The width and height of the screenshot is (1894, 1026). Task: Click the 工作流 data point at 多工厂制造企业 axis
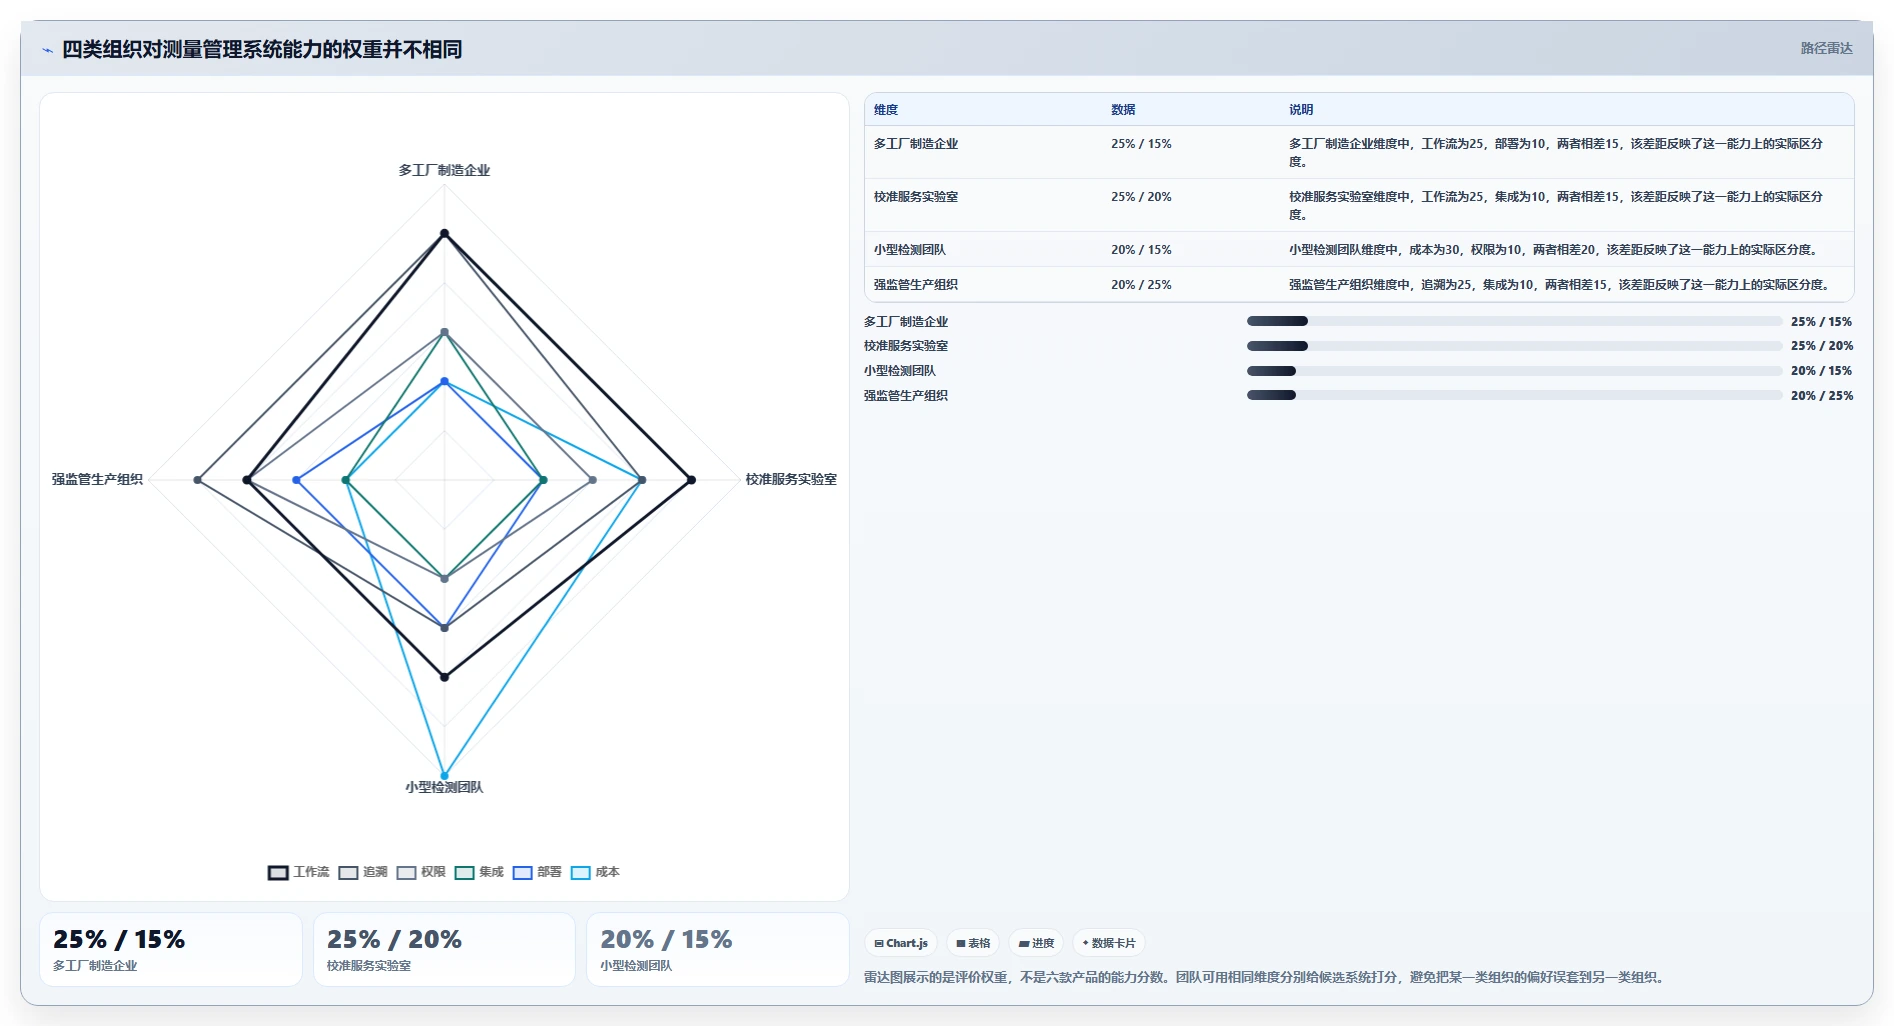pyautogui.click(x=444, y=233)
